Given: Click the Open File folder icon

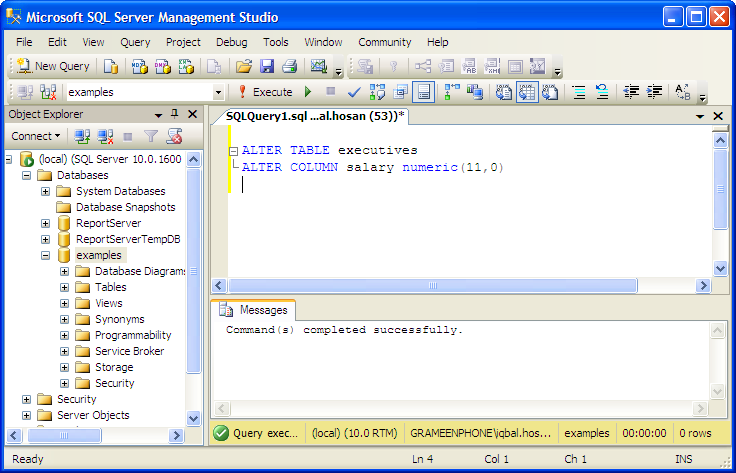Looking at the screenshot, I should (x=244, y=67).
